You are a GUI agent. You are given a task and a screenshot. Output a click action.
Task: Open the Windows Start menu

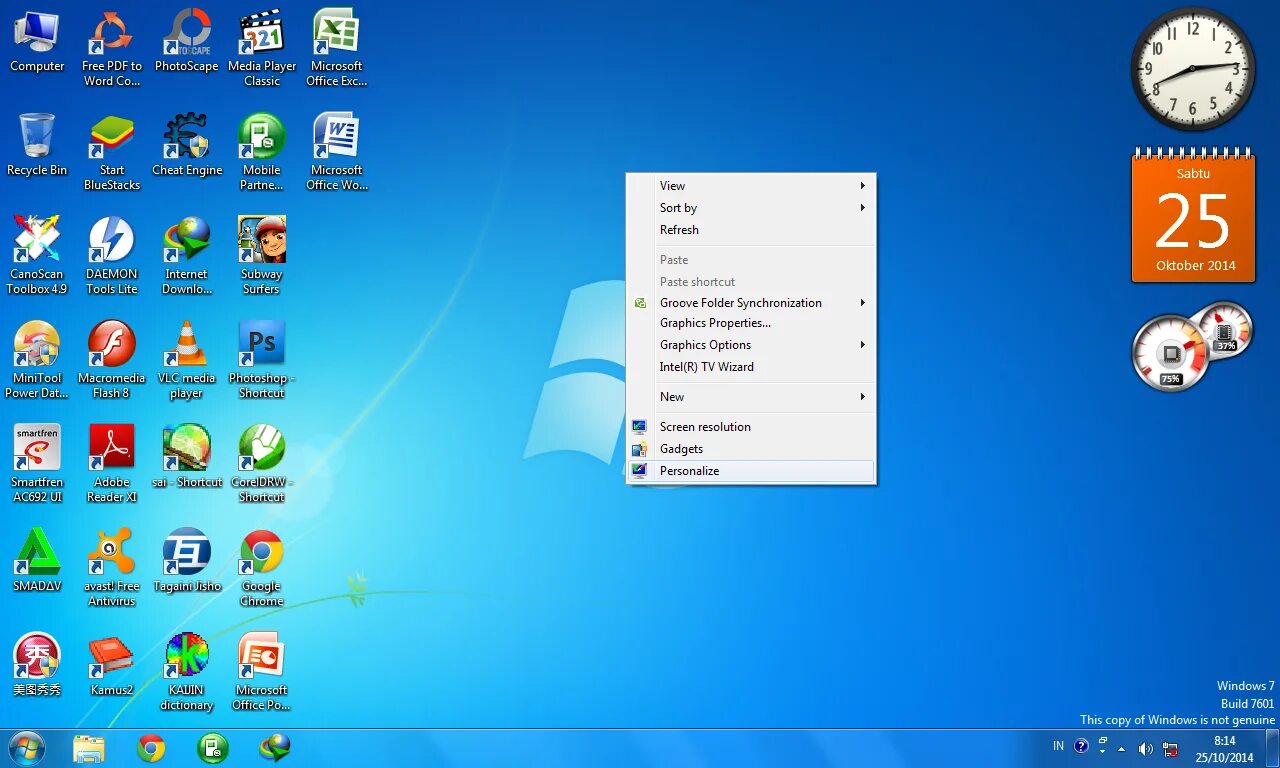click(x=27, y=748)
